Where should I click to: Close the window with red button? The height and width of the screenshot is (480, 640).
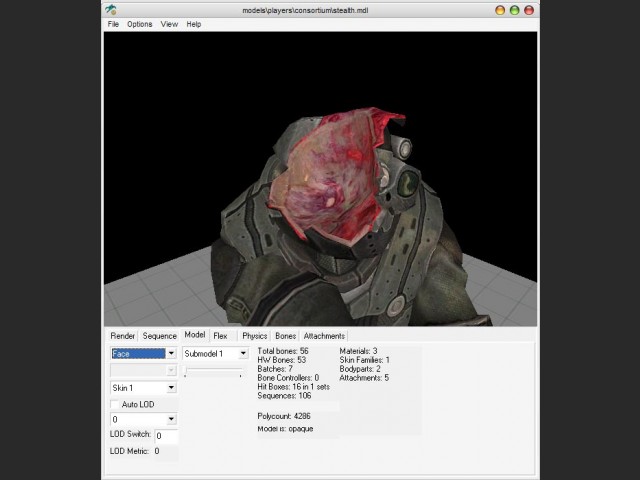click(x=529, y=10)
